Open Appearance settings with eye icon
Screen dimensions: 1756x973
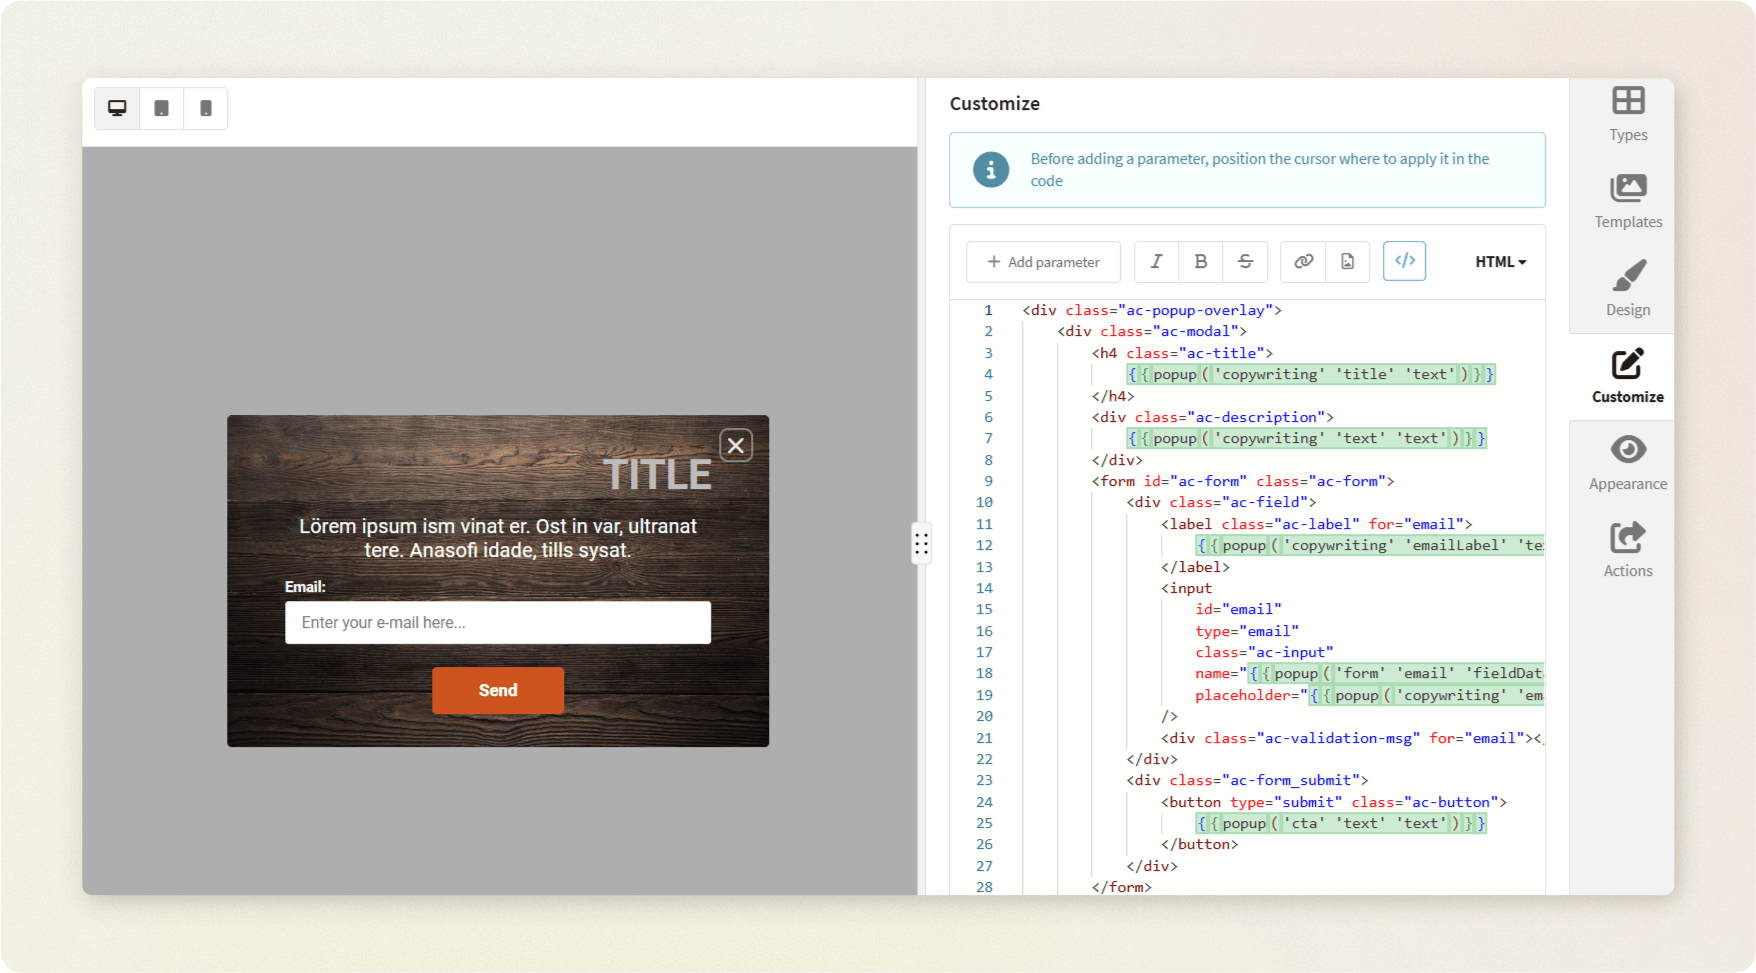(x=1627, y=463)
